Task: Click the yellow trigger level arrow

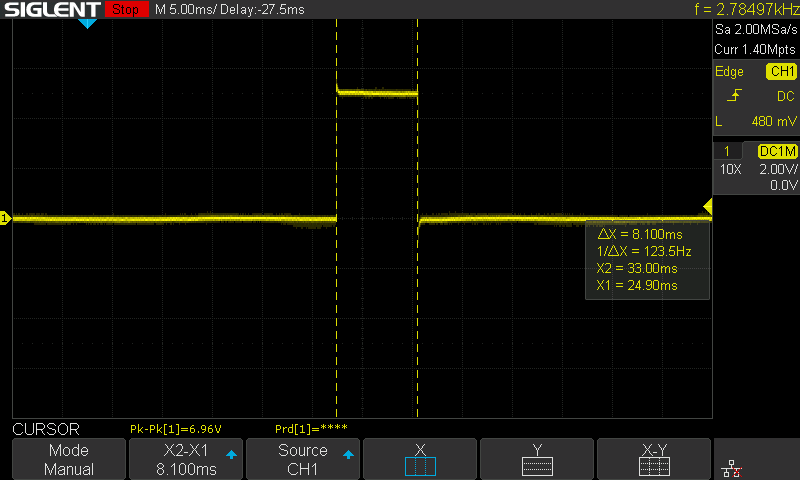Action: click(x=707, y=207)
